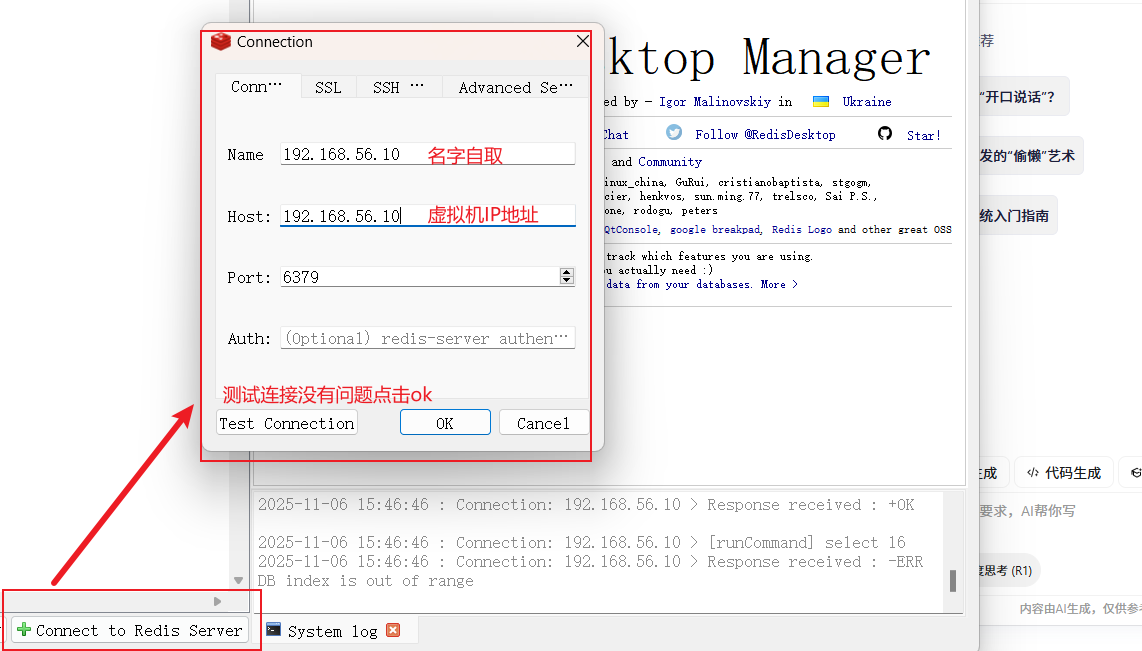Open the Conn... tab in Connection dialog
This screenshot has height=651, width=1142.
tap(257, 87)
